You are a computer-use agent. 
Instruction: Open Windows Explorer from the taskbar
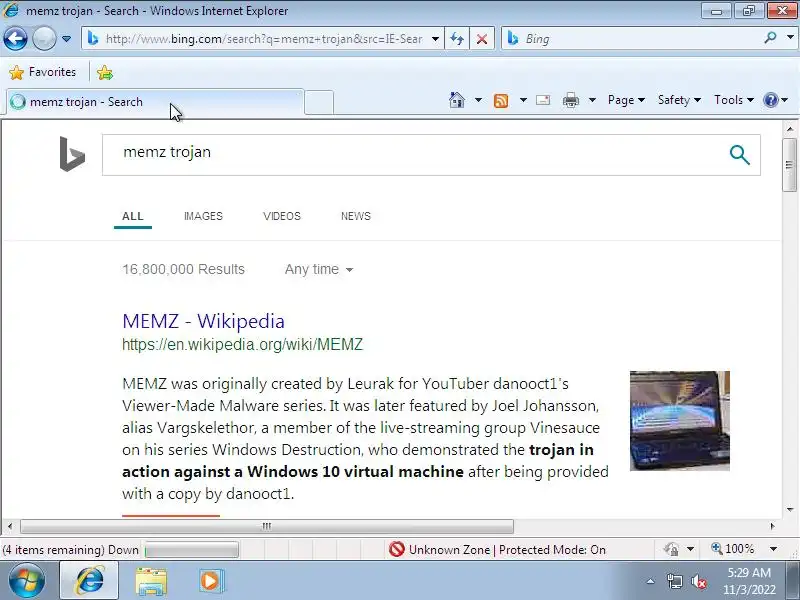pyautogui.click(x=151, y=581)
